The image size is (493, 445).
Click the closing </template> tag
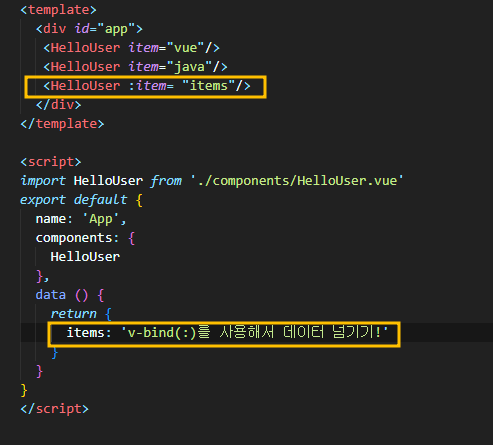(62, 124)
